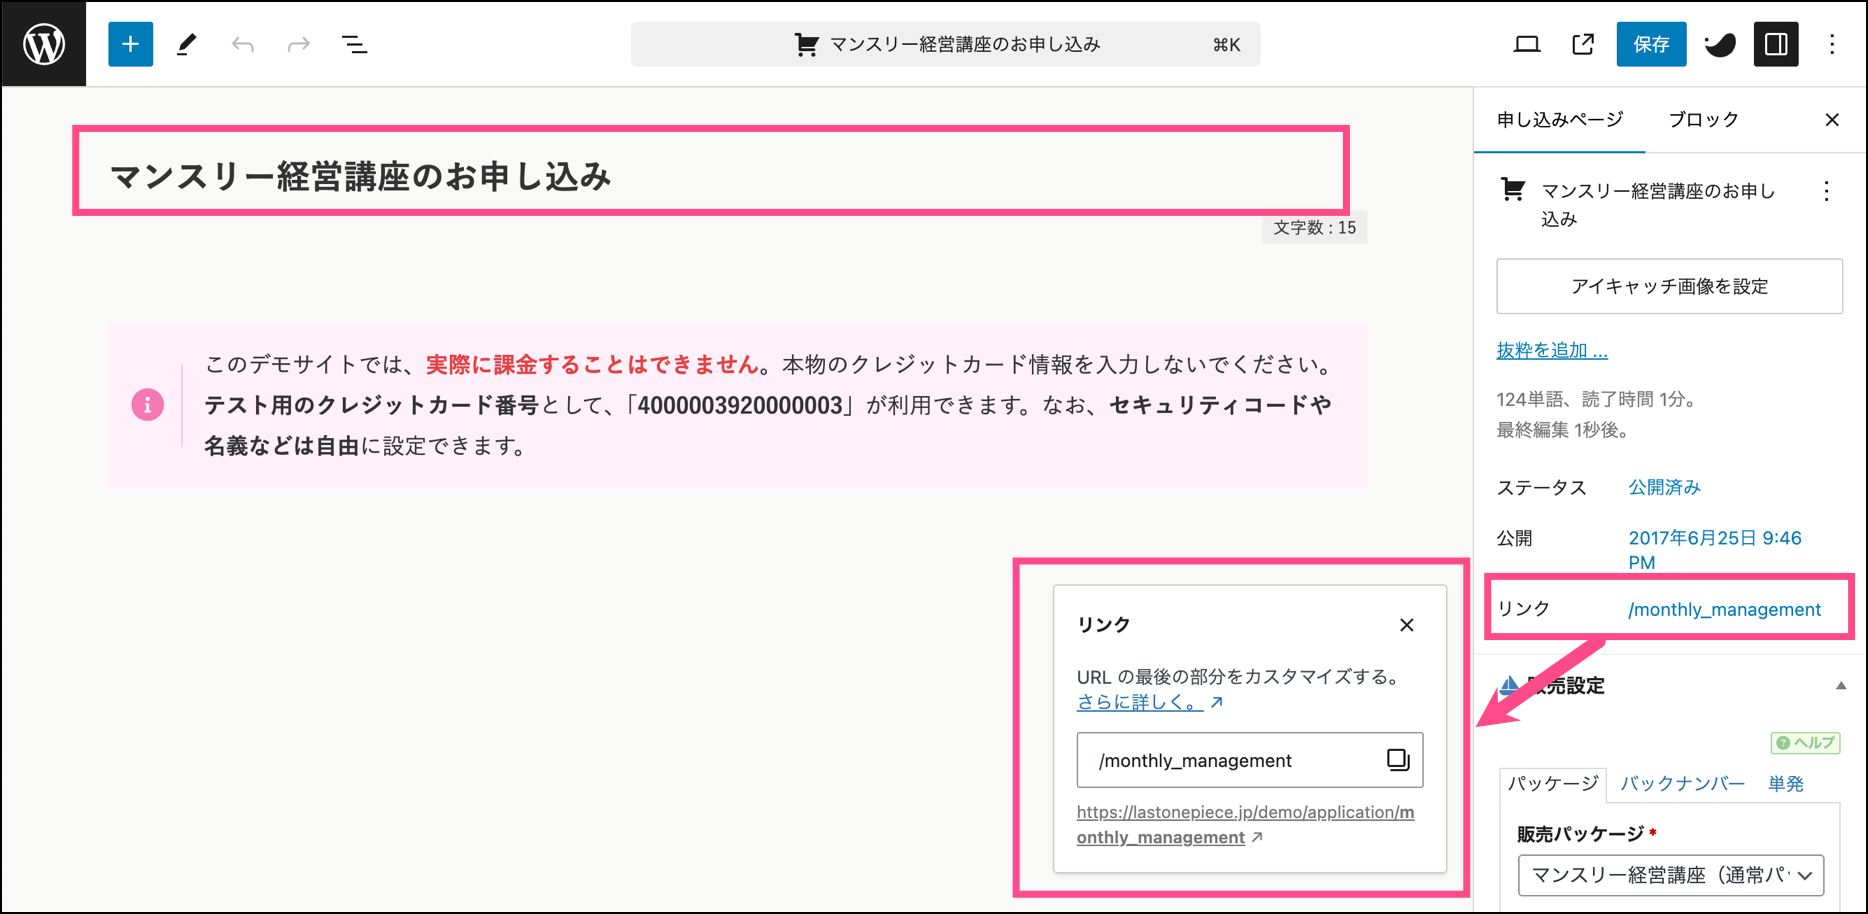Switch to the ブロック tab

(x=1703, y=120)
